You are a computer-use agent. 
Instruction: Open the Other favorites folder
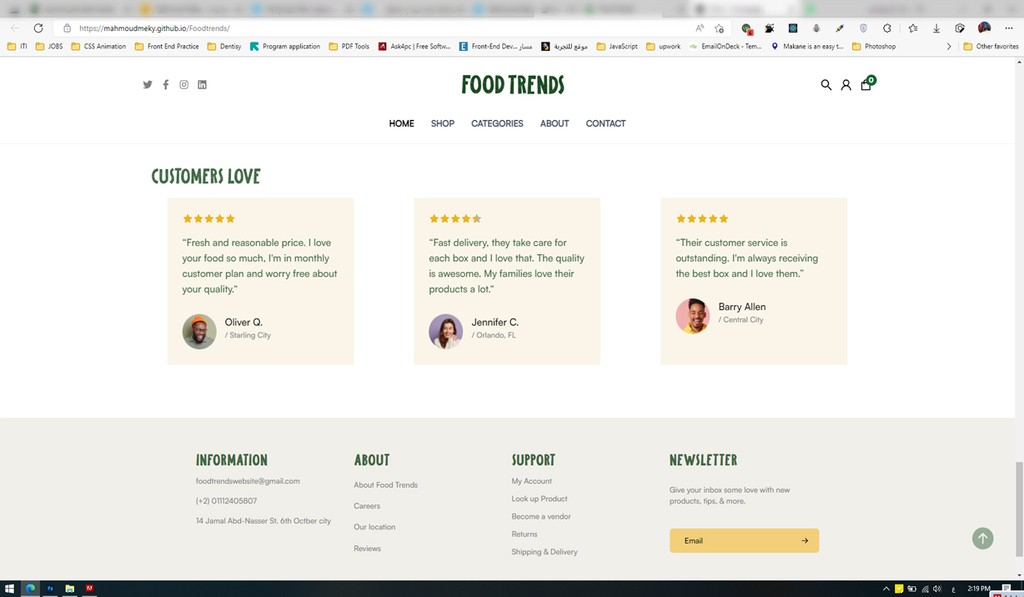[x=991, y=46]
